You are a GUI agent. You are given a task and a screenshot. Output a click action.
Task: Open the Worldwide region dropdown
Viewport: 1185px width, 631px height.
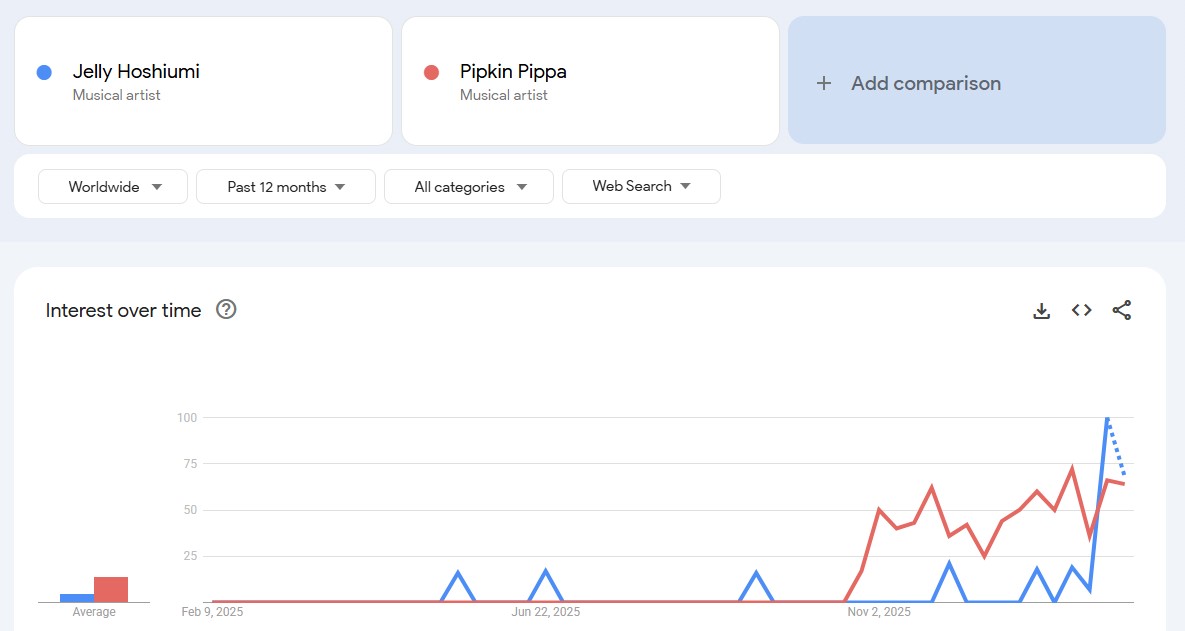click(113, 187)
